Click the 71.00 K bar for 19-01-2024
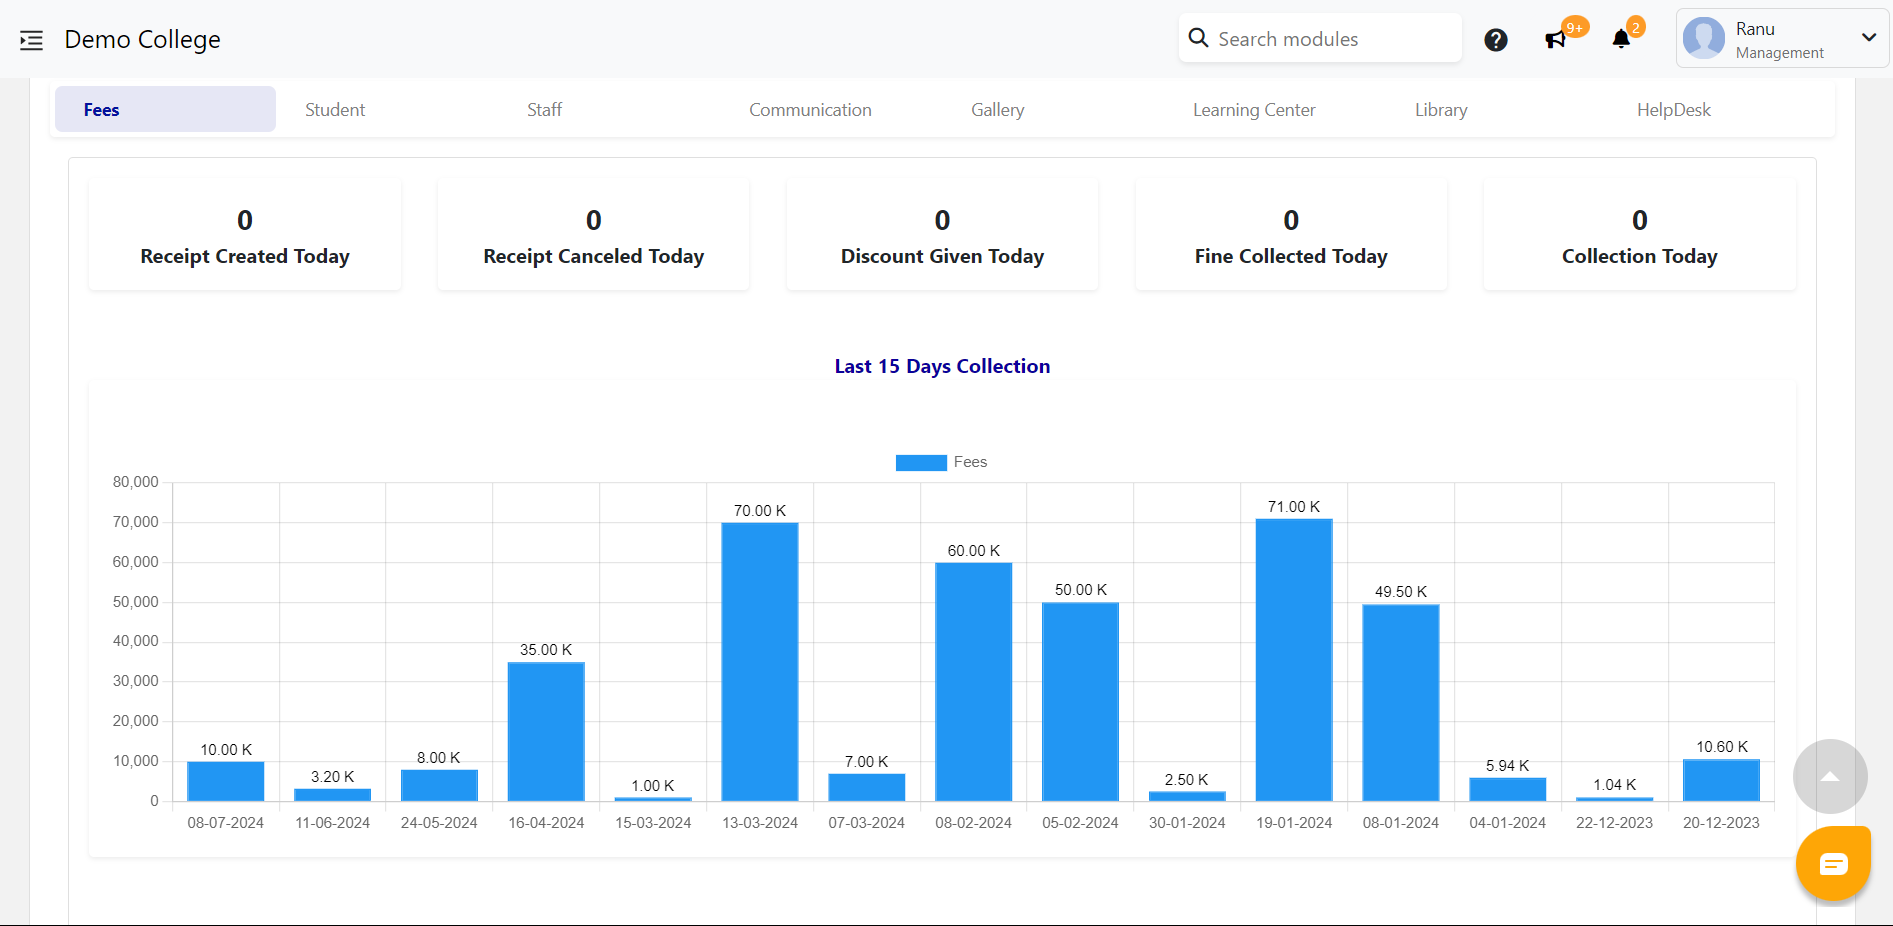The width and height of the screenshot is (1893, 926). click(1294, 659)
